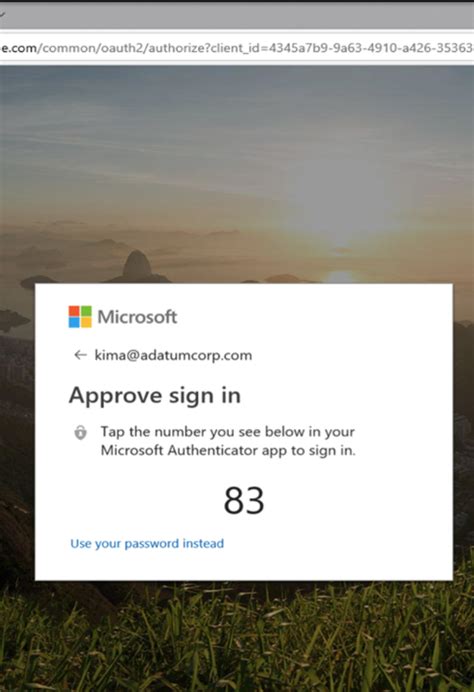The height and width of the screenshot is (692, 474).
Task: Click the grass area below sign-in card
Action: tap(237, 636)
